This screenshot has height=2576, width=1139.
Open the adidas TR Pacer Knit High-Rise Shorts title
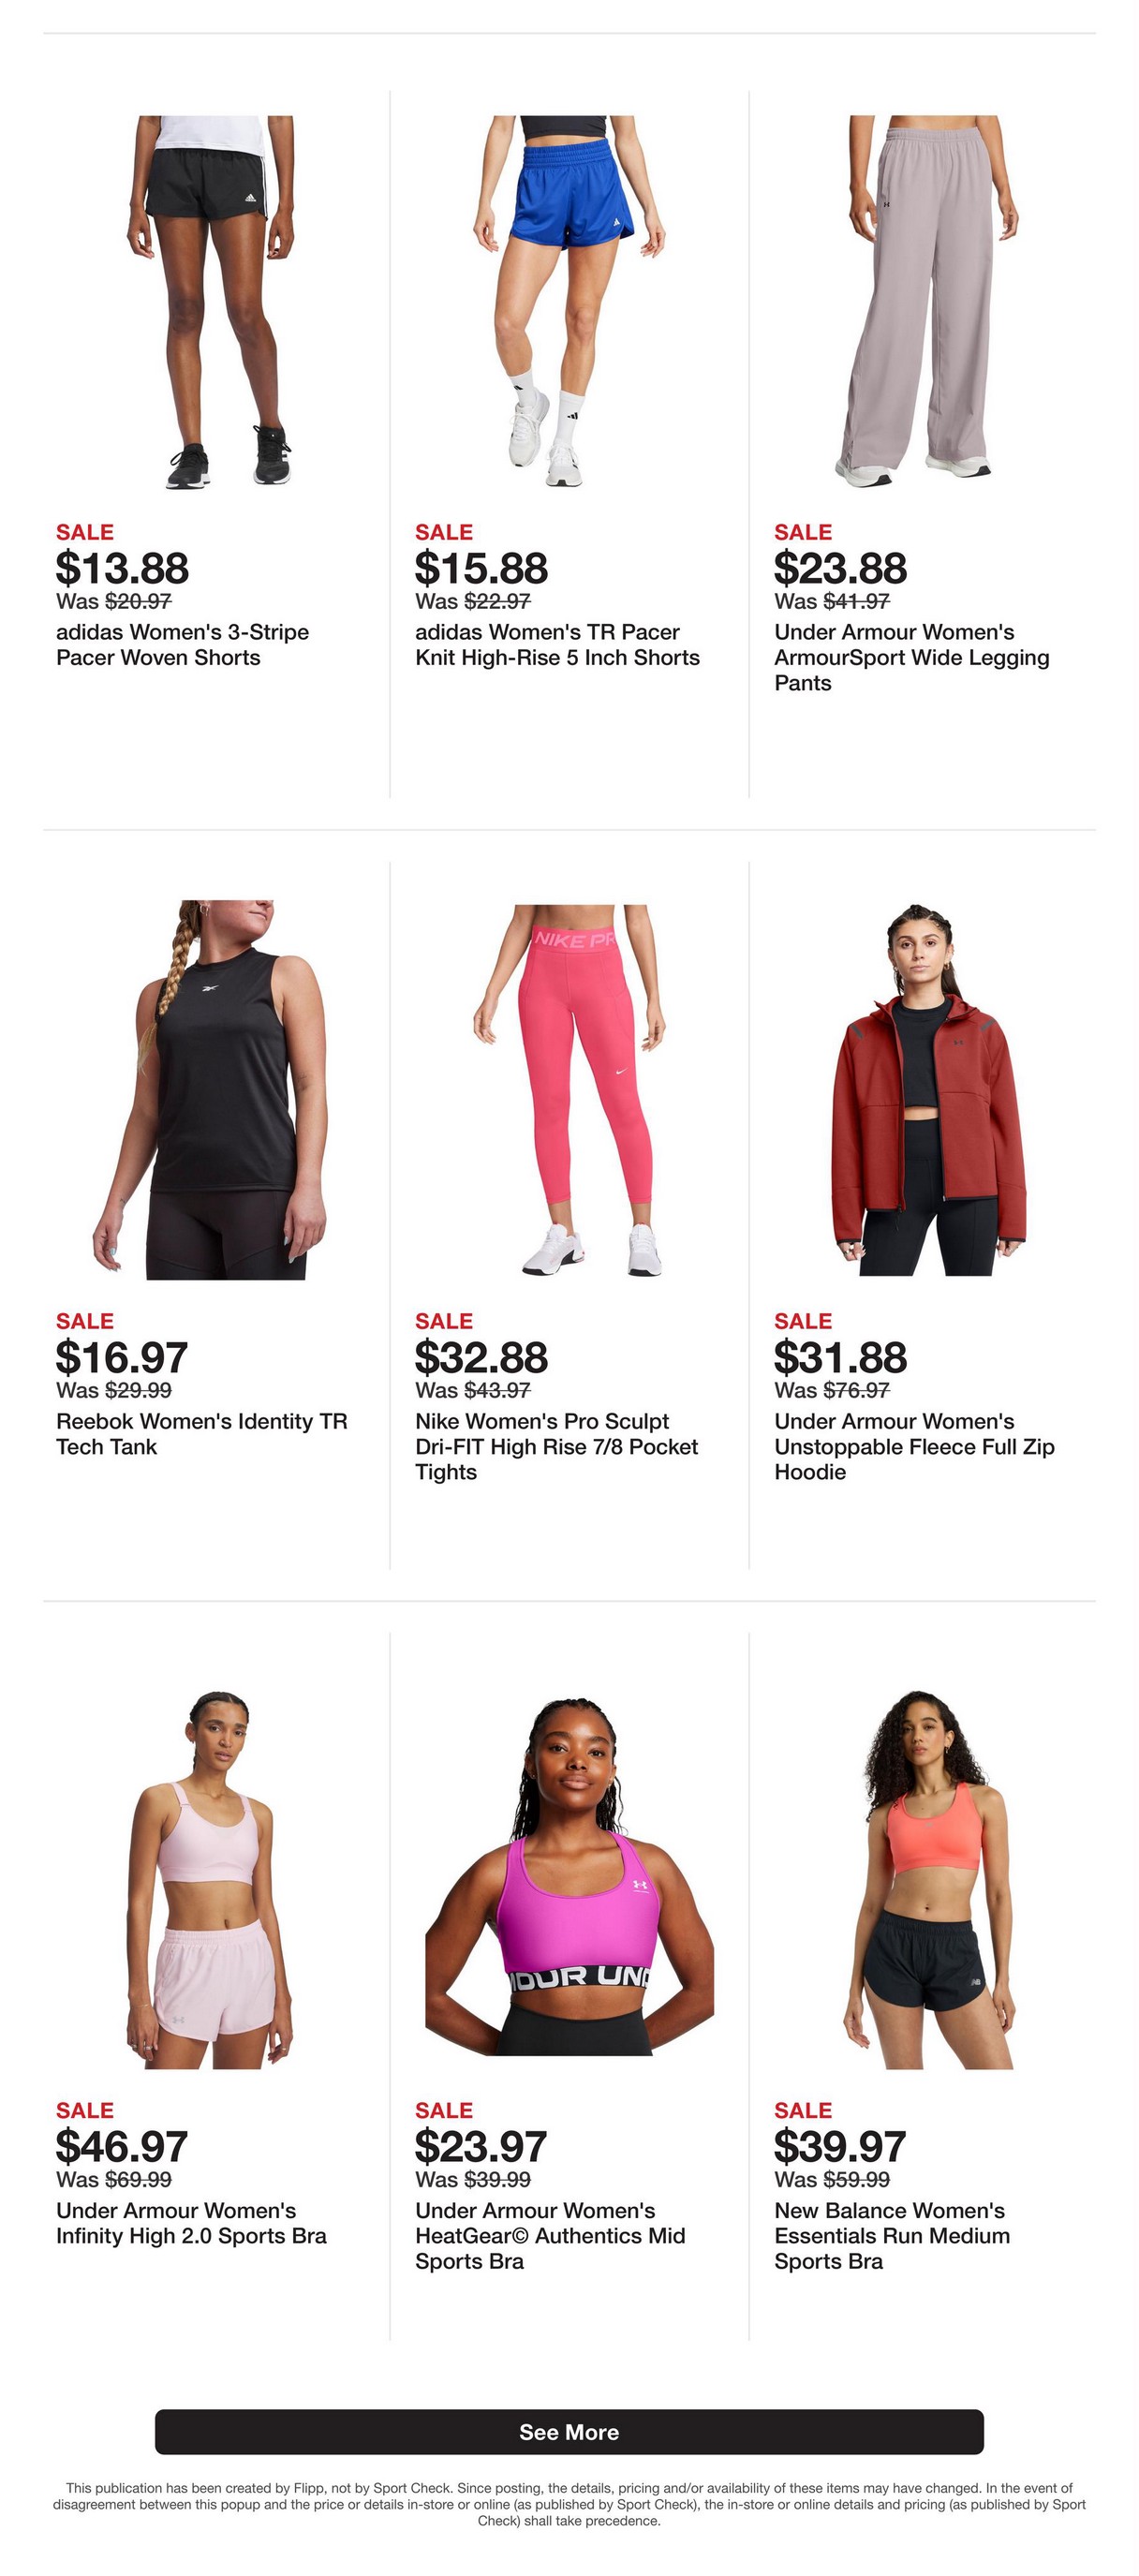tap(557, 645)
